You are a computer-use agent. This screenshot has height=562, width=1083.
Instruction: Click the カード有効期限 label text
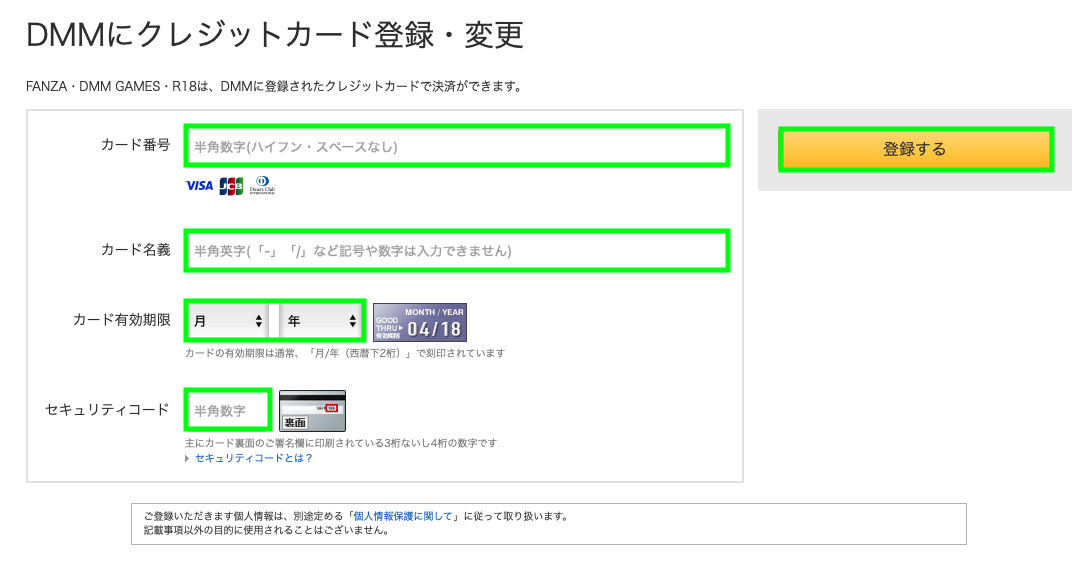tap(122, 320)
